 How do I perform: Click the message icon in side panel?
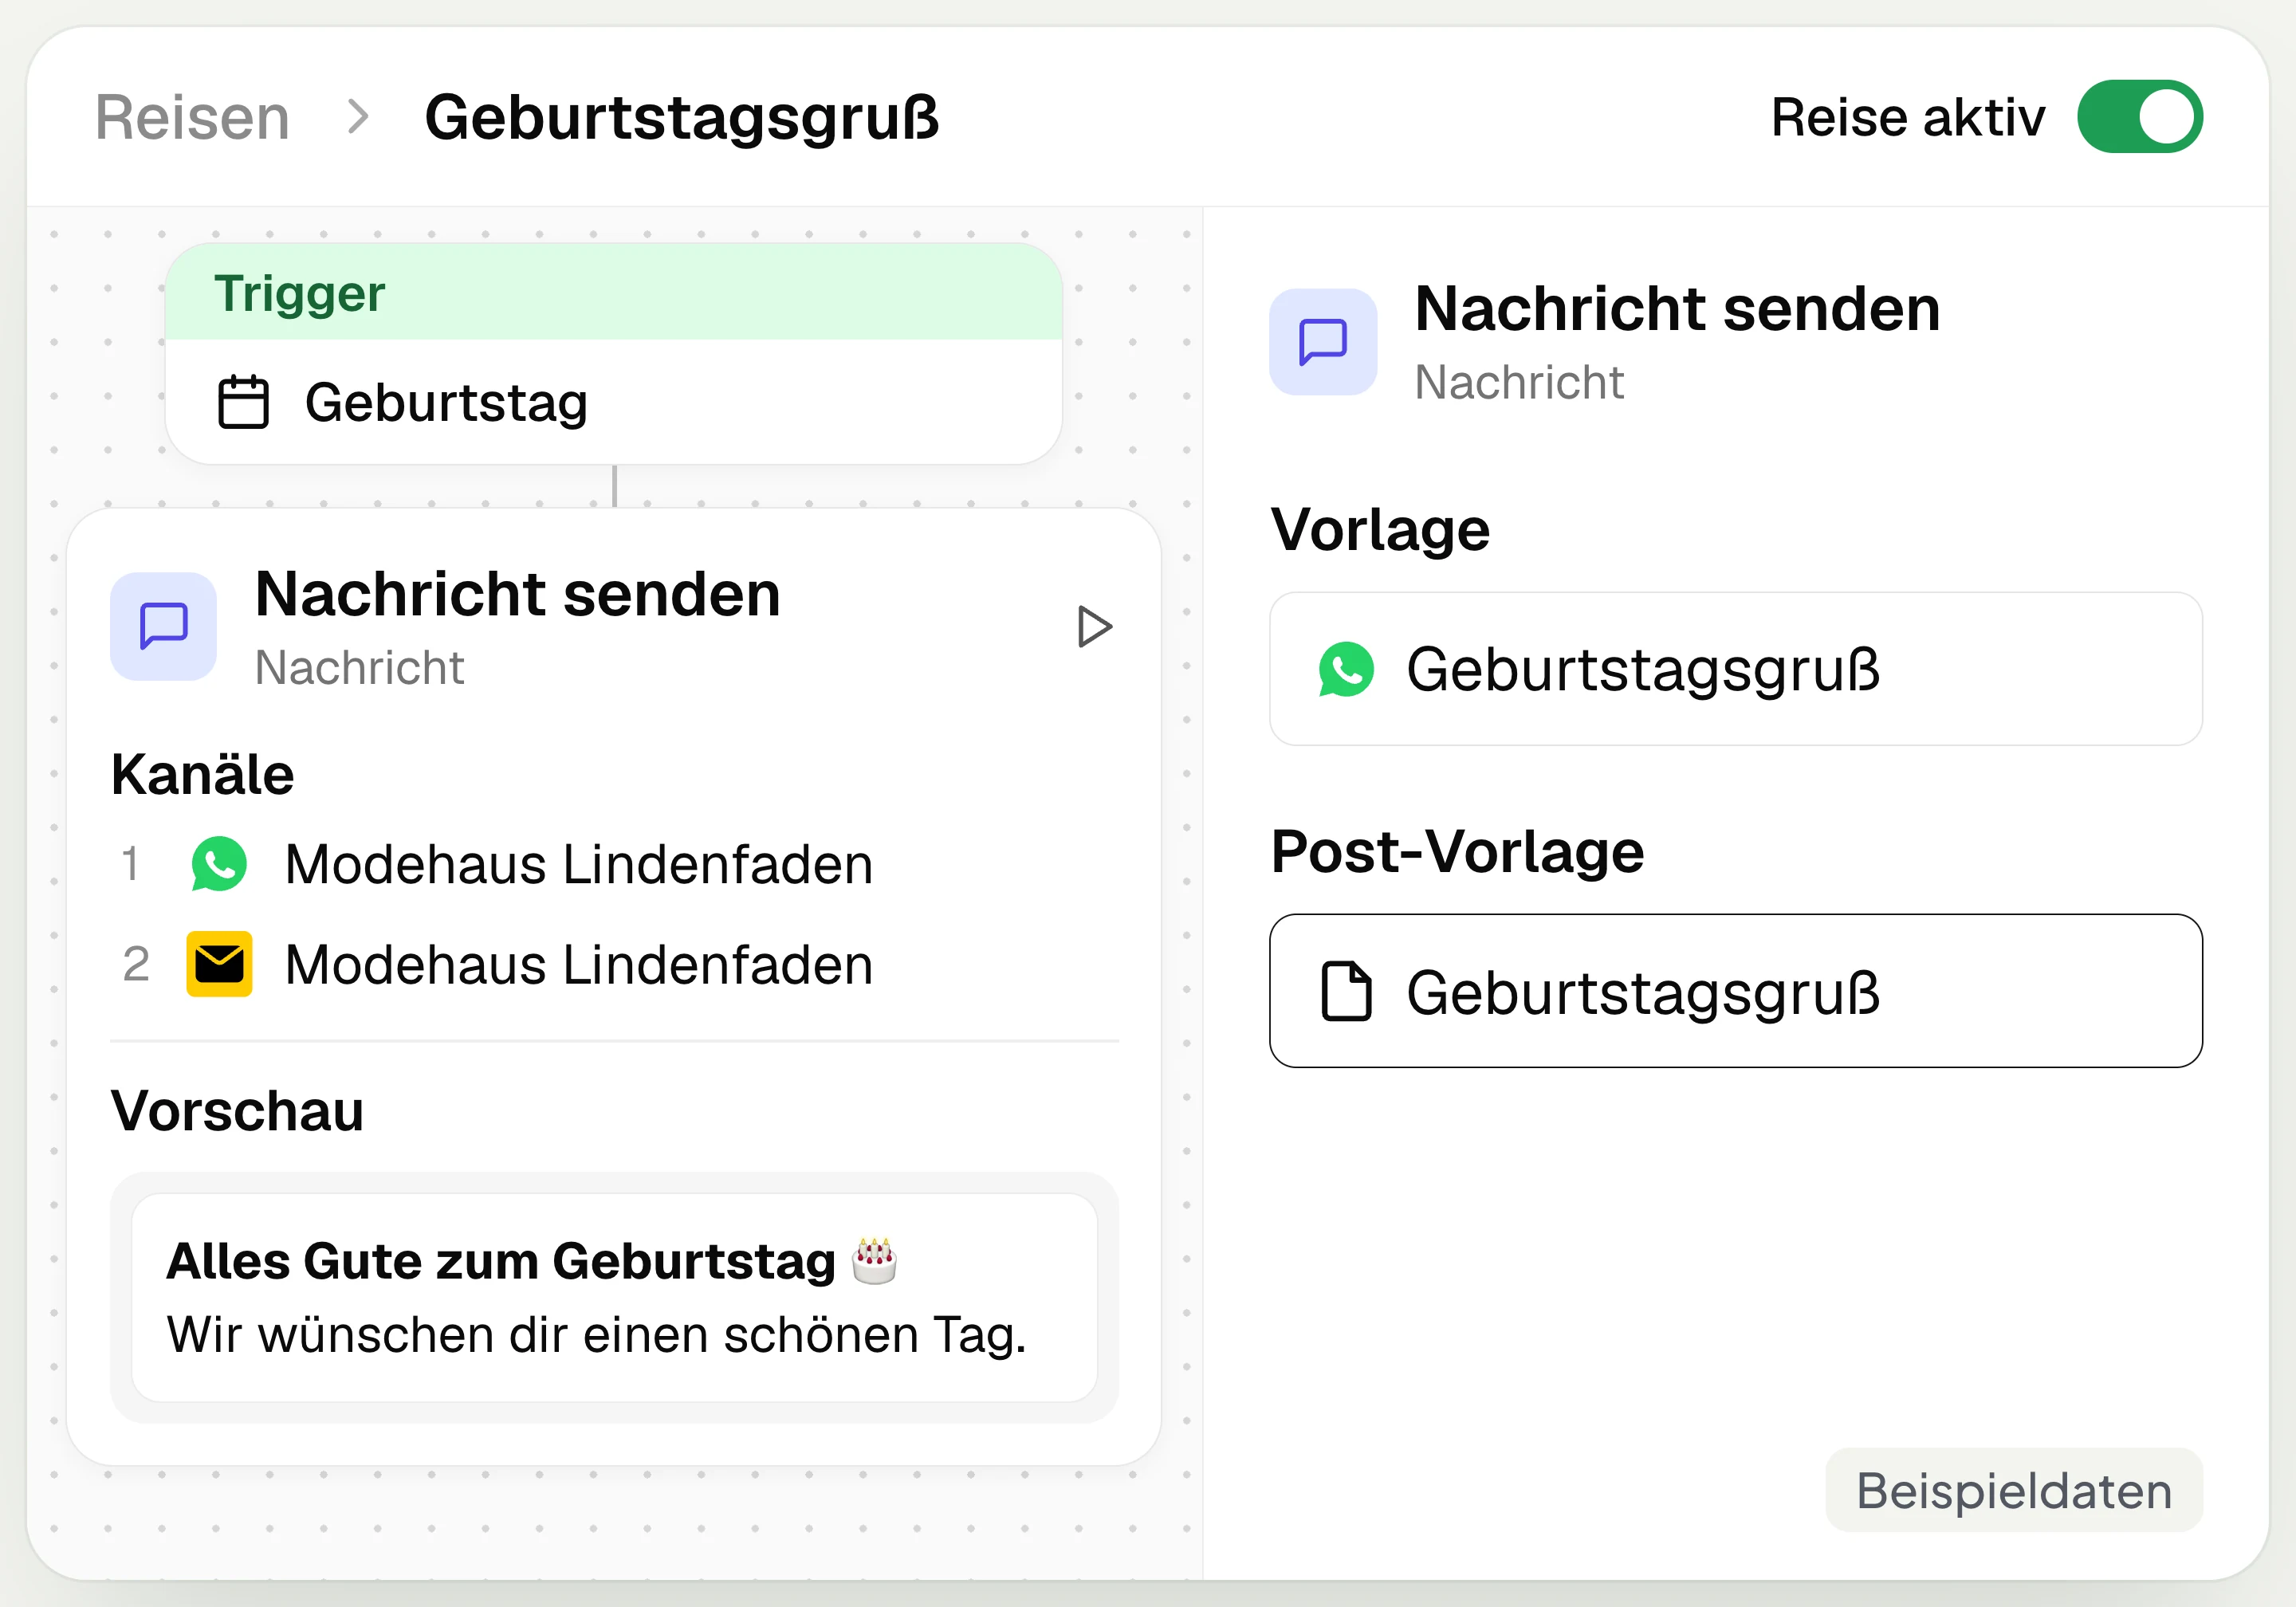(x=1323, y=342)
